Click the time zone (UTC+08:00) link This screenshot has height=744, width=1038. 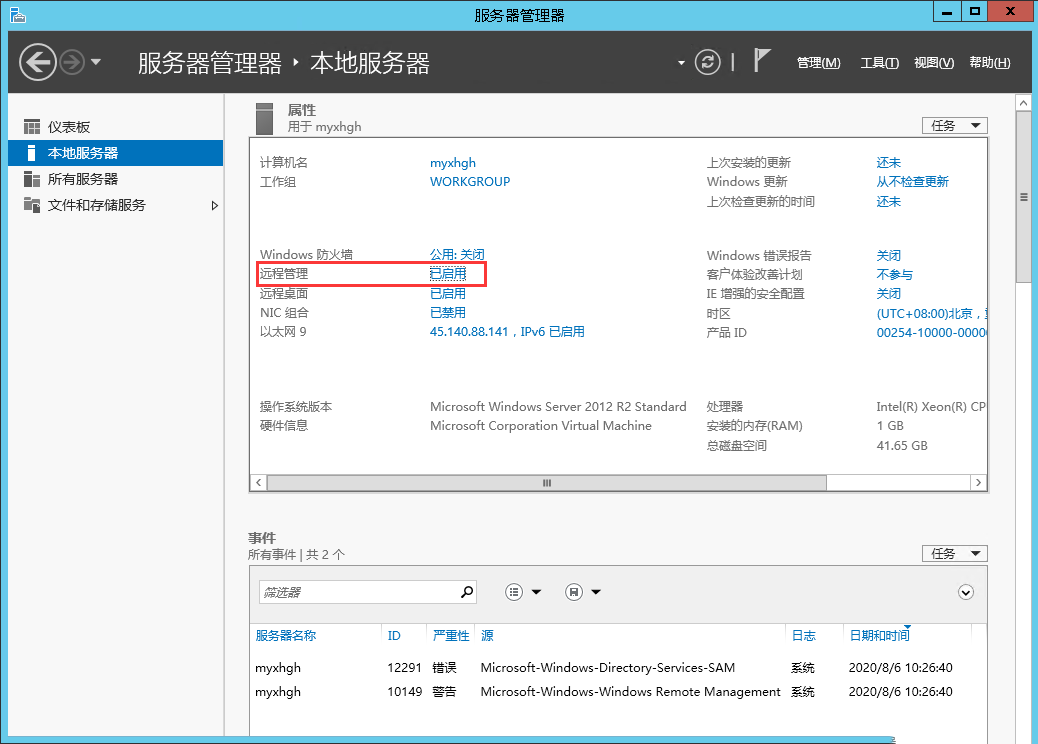[x=931, y=313]
